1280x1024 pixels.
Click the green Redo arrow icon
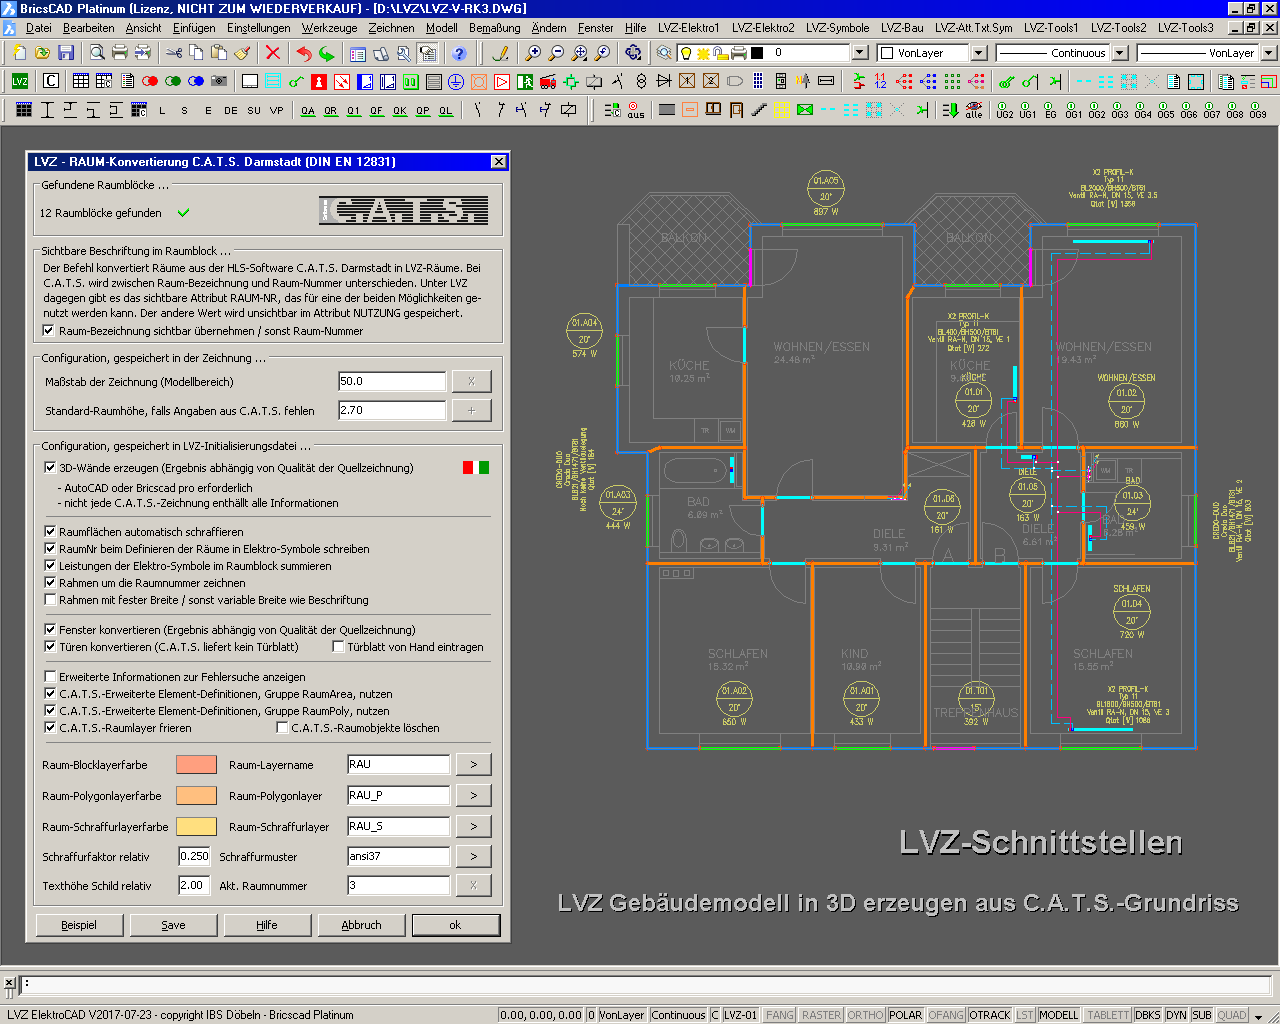point(327,53)
